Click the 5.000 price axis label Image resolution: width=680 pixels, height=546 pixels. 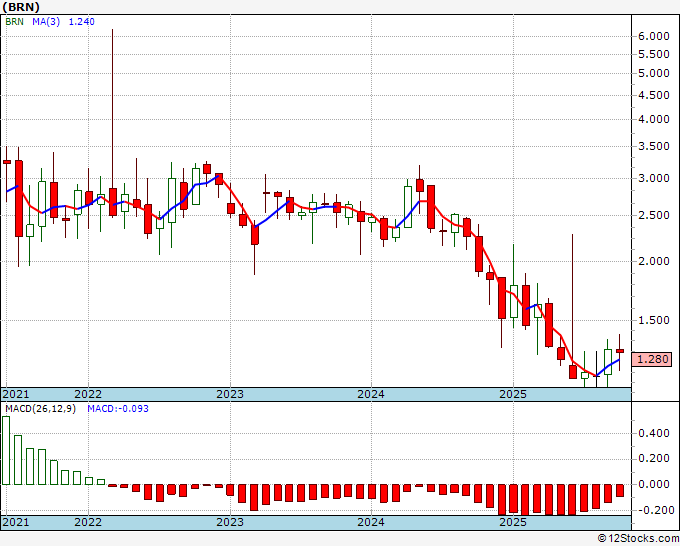tap(654, 73)
